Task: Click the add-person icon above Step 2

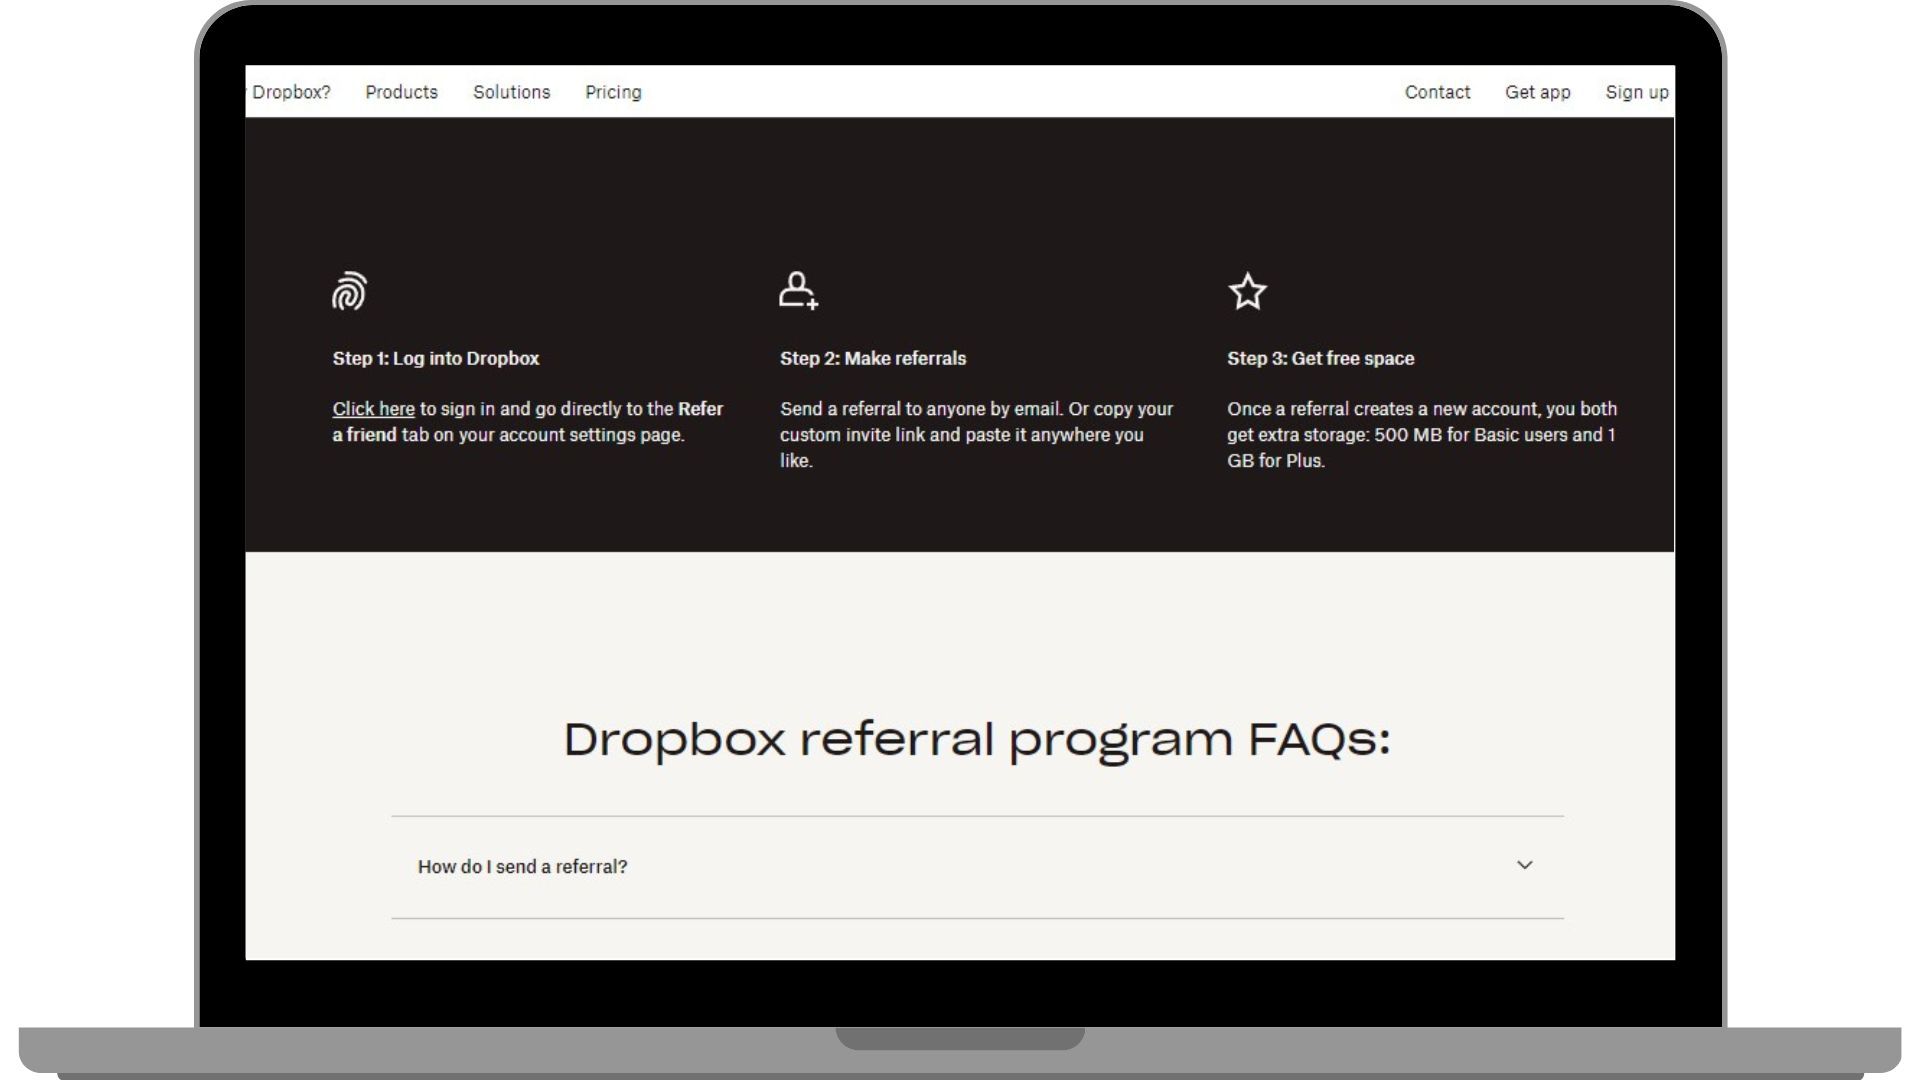Action: pos(796,291)
